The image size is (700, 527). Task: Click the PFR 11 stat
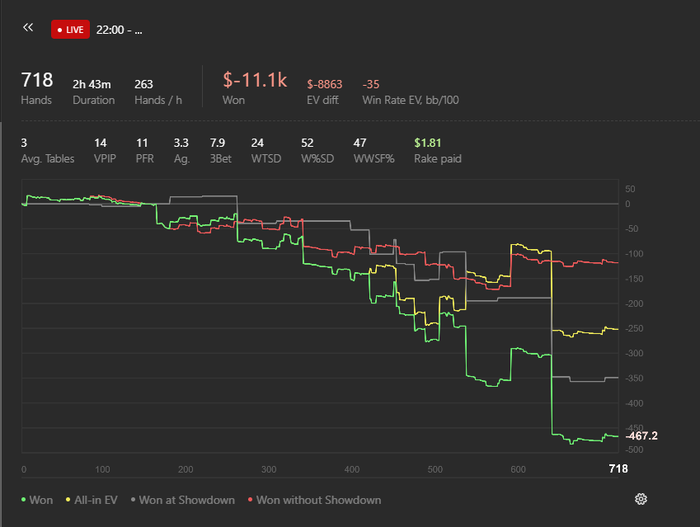click(145, 151)
